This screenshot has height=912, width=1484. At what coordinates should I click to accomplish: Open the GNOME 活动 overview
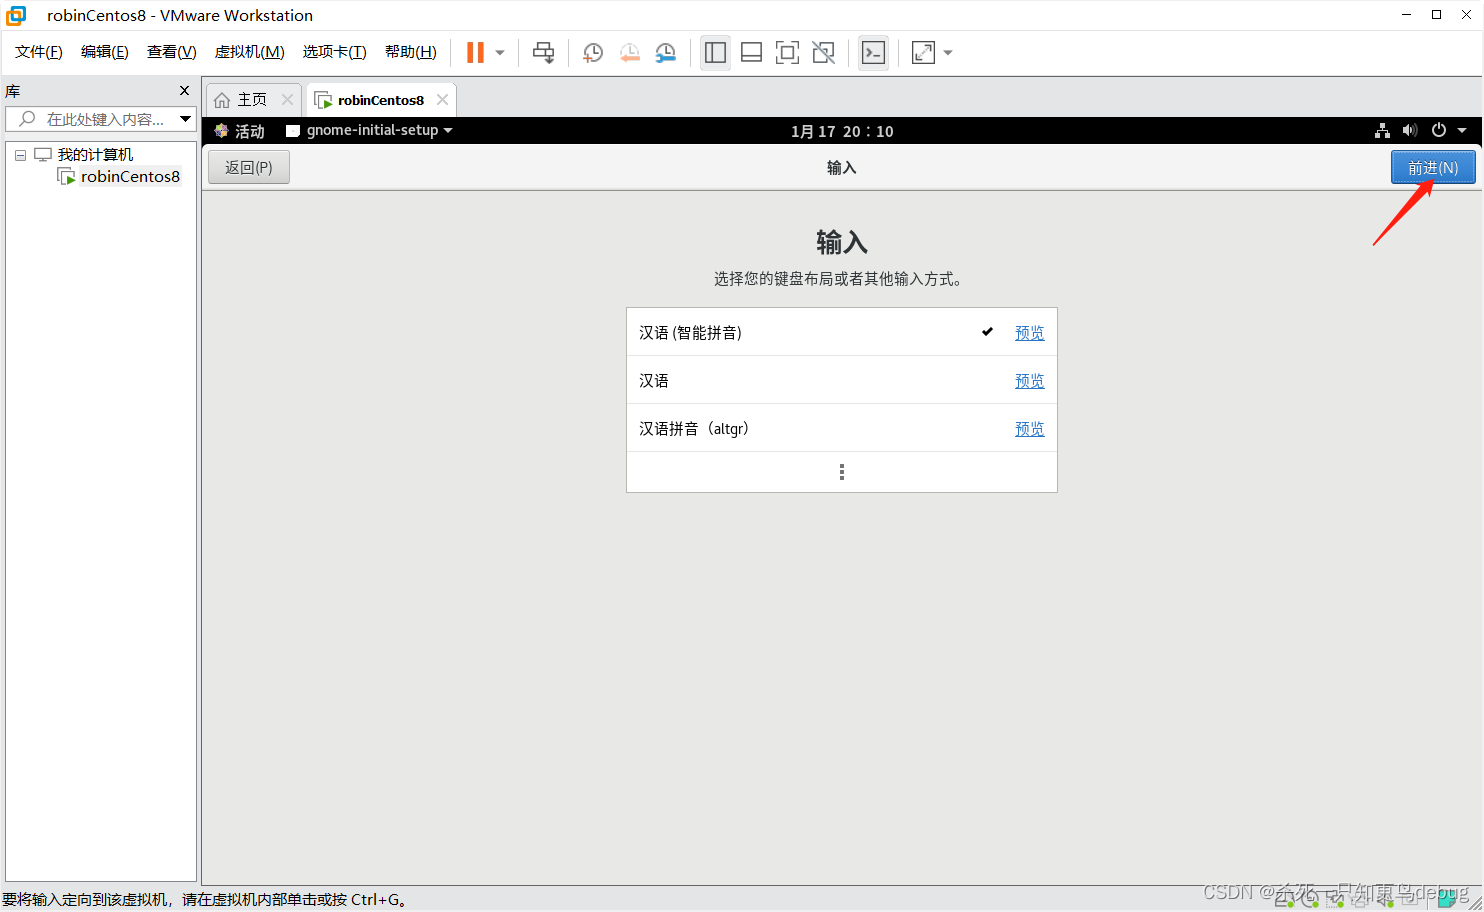[240, 131]
